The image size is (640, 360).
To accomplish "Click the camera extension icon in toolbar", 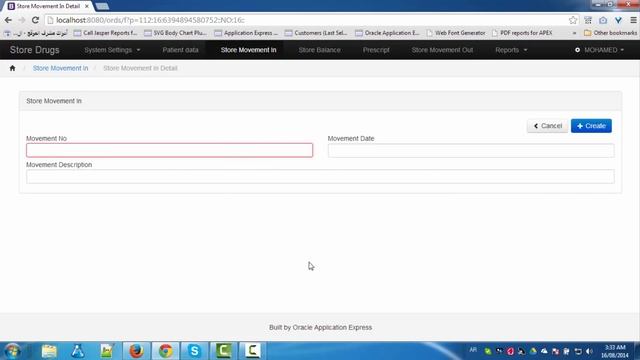I will coord(603,20).
